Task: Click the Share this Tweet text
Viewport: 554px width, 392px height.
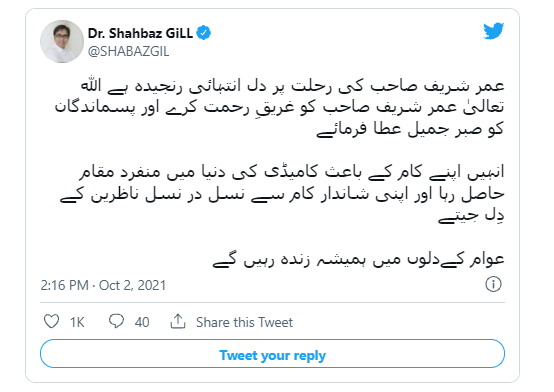Action: pyautogui.click(x=244, y=322)
